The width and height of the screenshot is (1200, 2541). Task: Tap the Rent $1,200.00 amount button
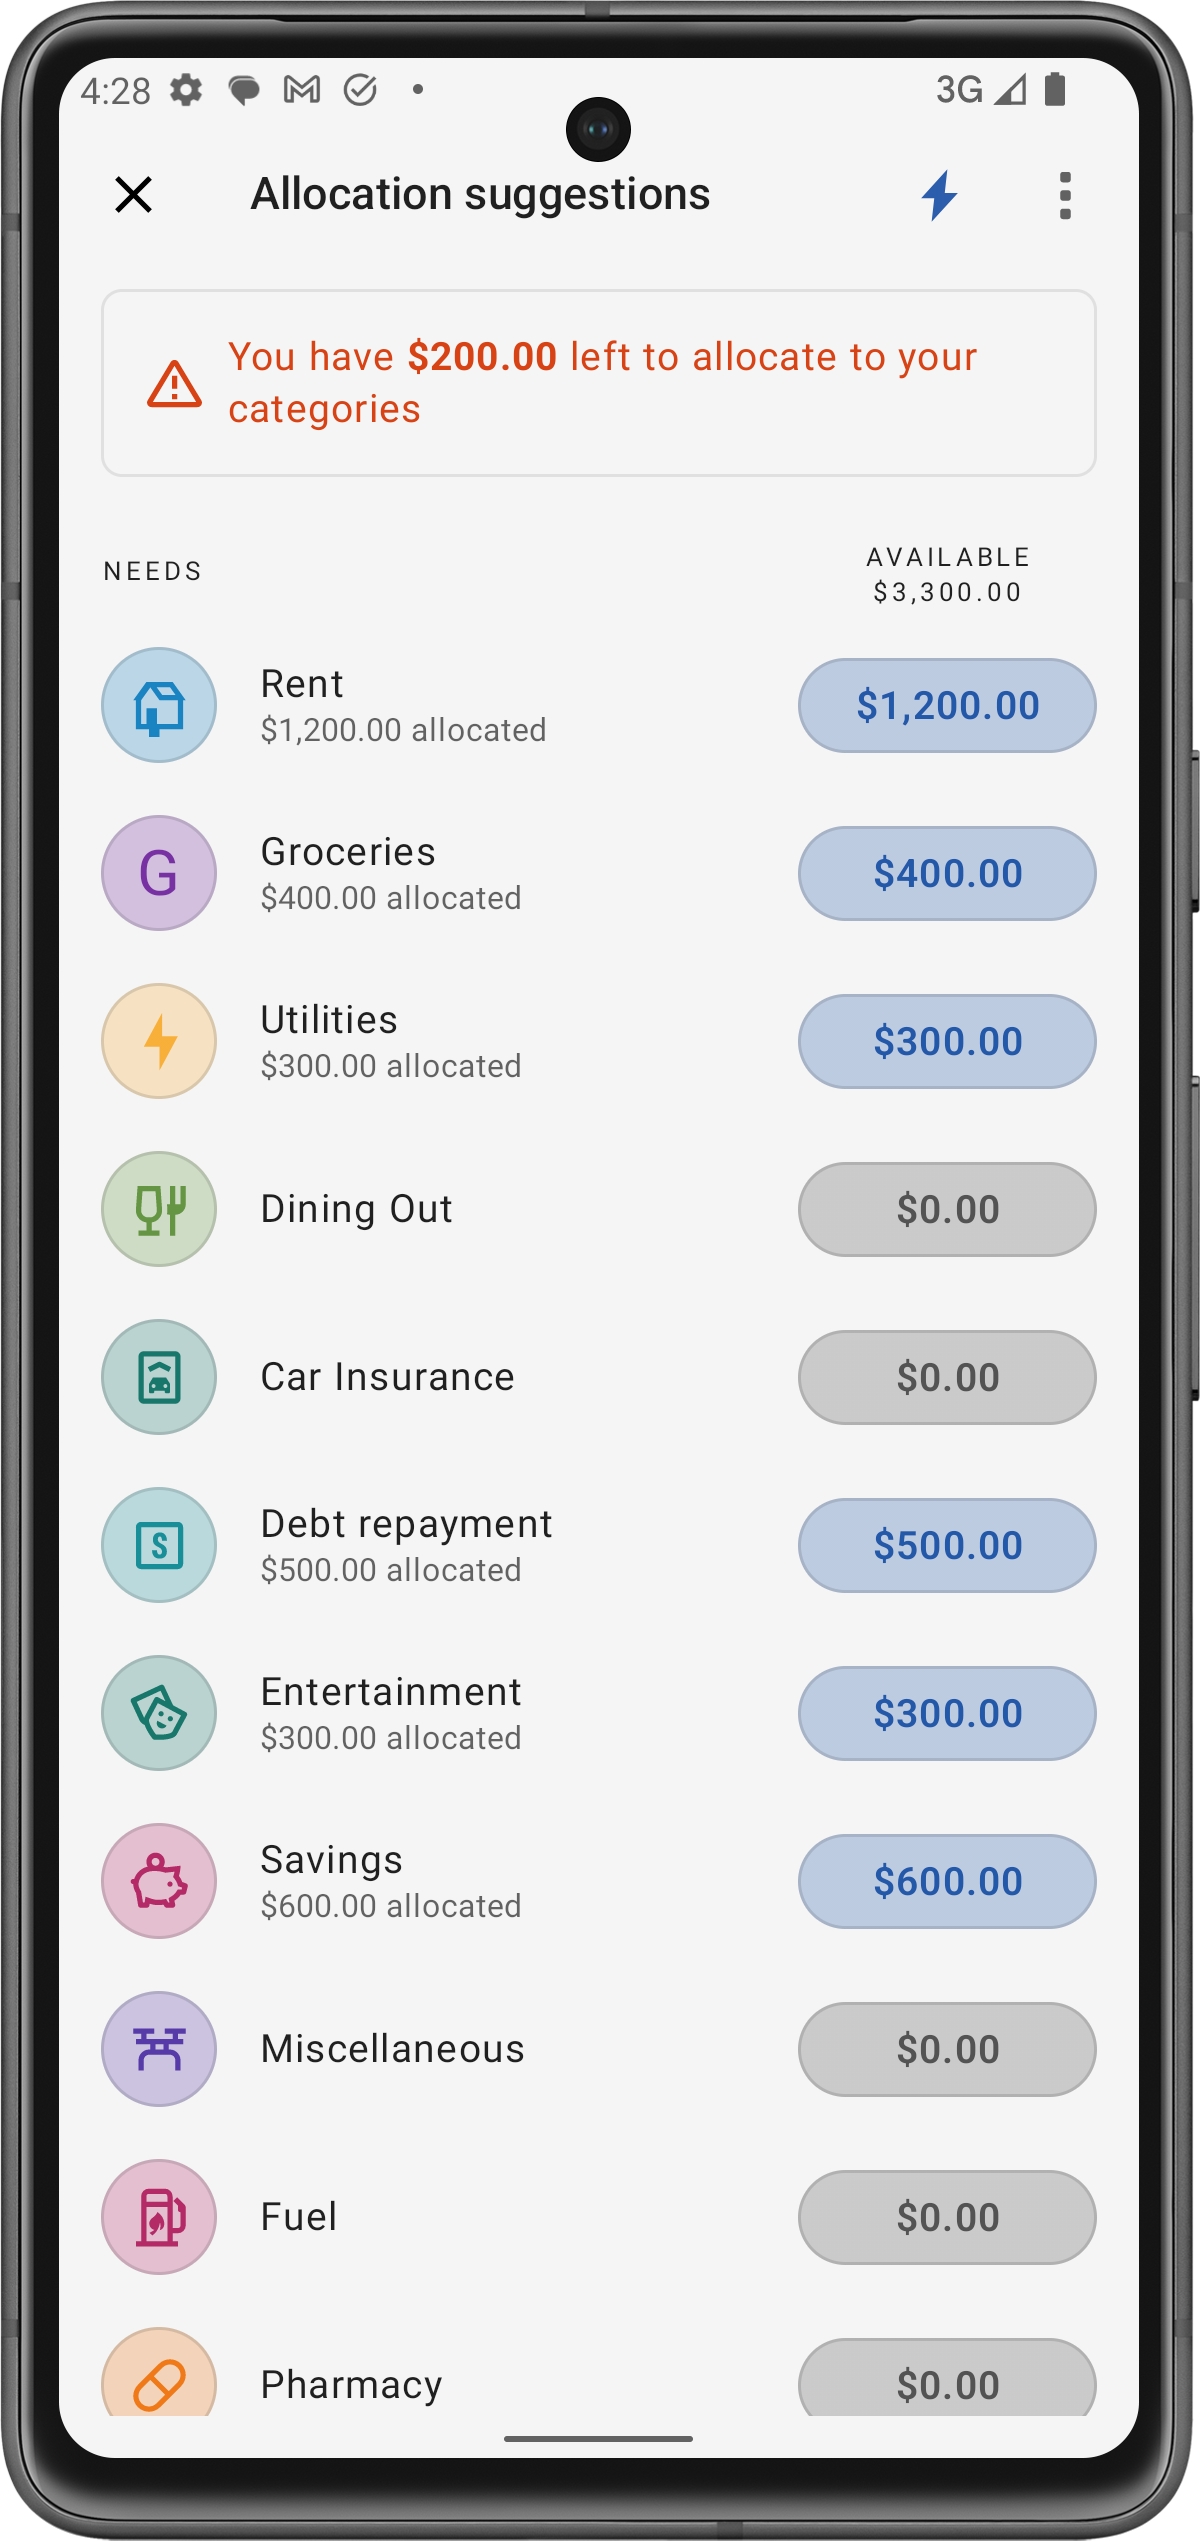[x=946, y=706]
